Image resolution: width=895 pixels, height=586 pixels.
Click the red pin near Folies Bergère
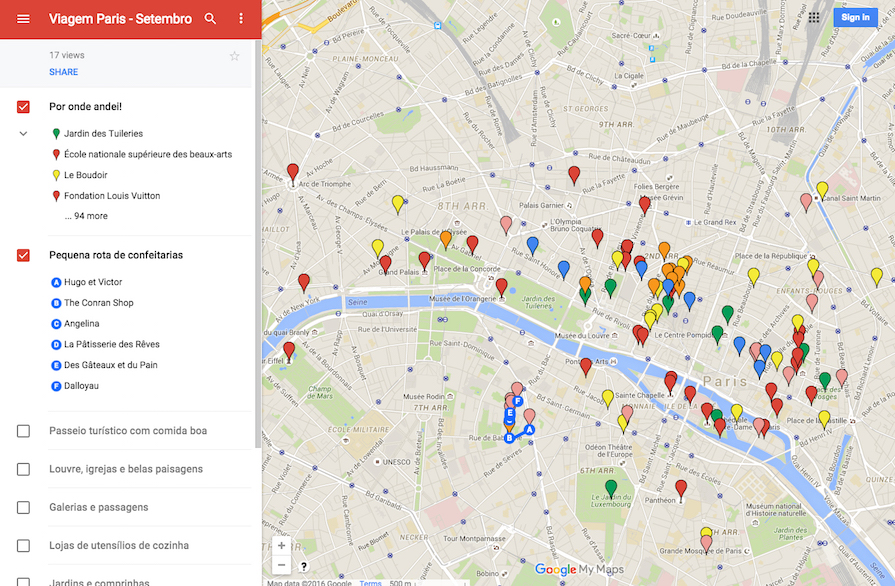click(644, 205)
